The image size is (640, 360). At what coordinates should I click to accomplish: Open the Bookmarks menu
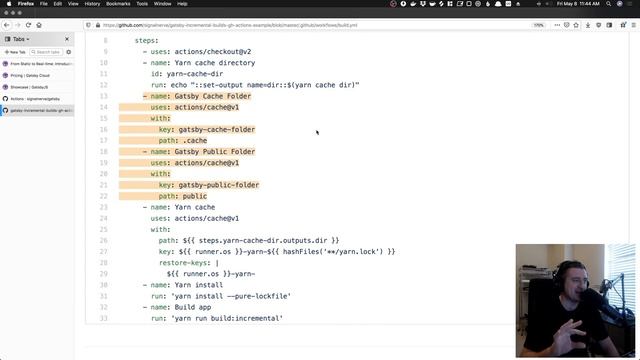[x=118, y=4]
